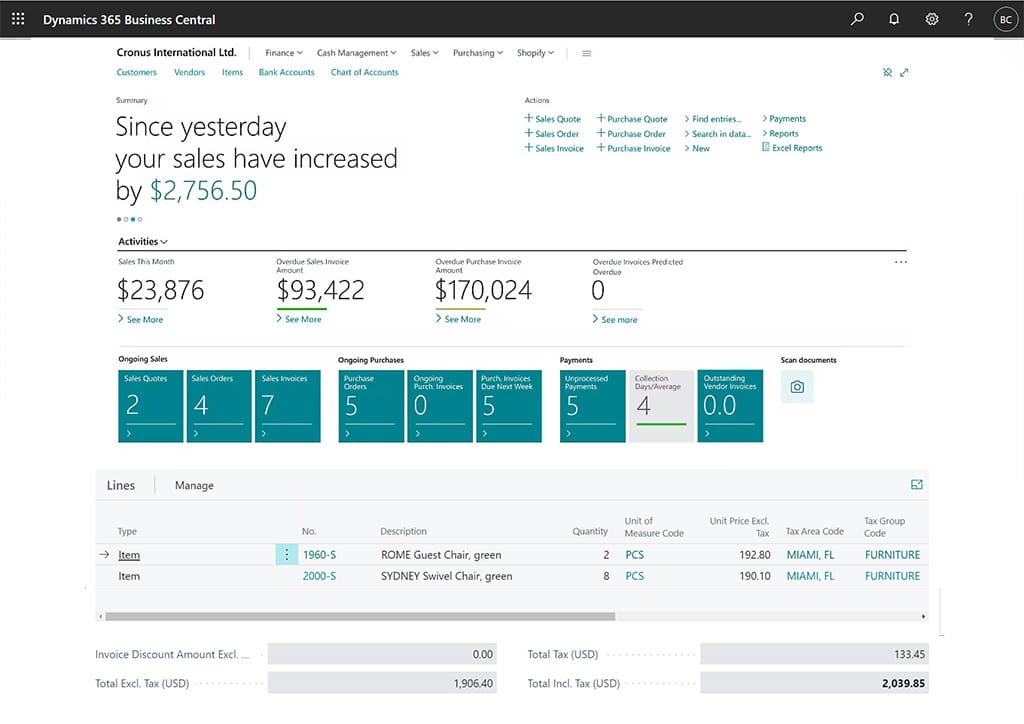The height and width of the screenshot is (724, 1024).
Task: Expand the Cash Management menu
Action: pyautogui.click(x=357, y=53)
